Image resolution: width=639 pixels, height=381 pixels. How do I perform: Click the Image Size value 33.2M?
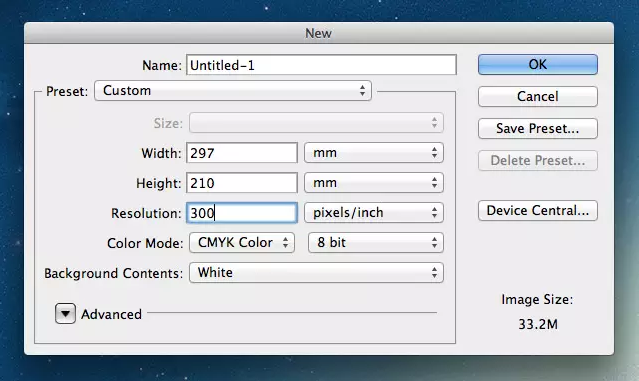tap(538, 324)
